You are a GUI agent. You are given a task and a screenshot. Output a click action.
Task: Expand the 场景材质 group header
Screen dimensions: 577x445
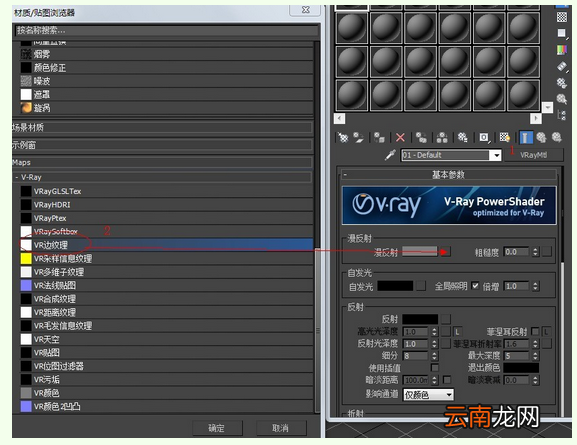point(162,128)
